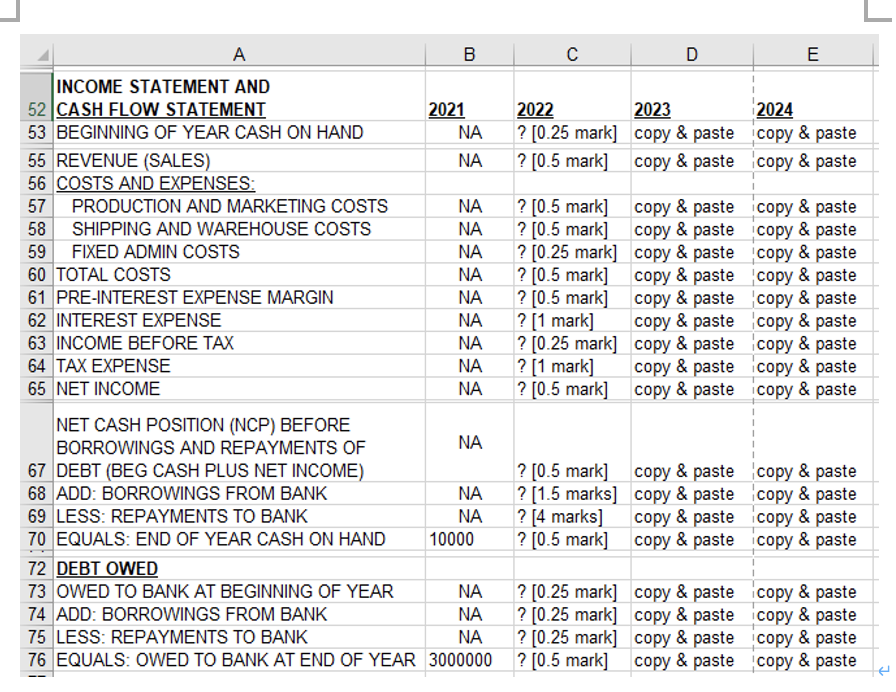Select 'INCOME BEFORE TAX' label cell

[x=239, y=343]
